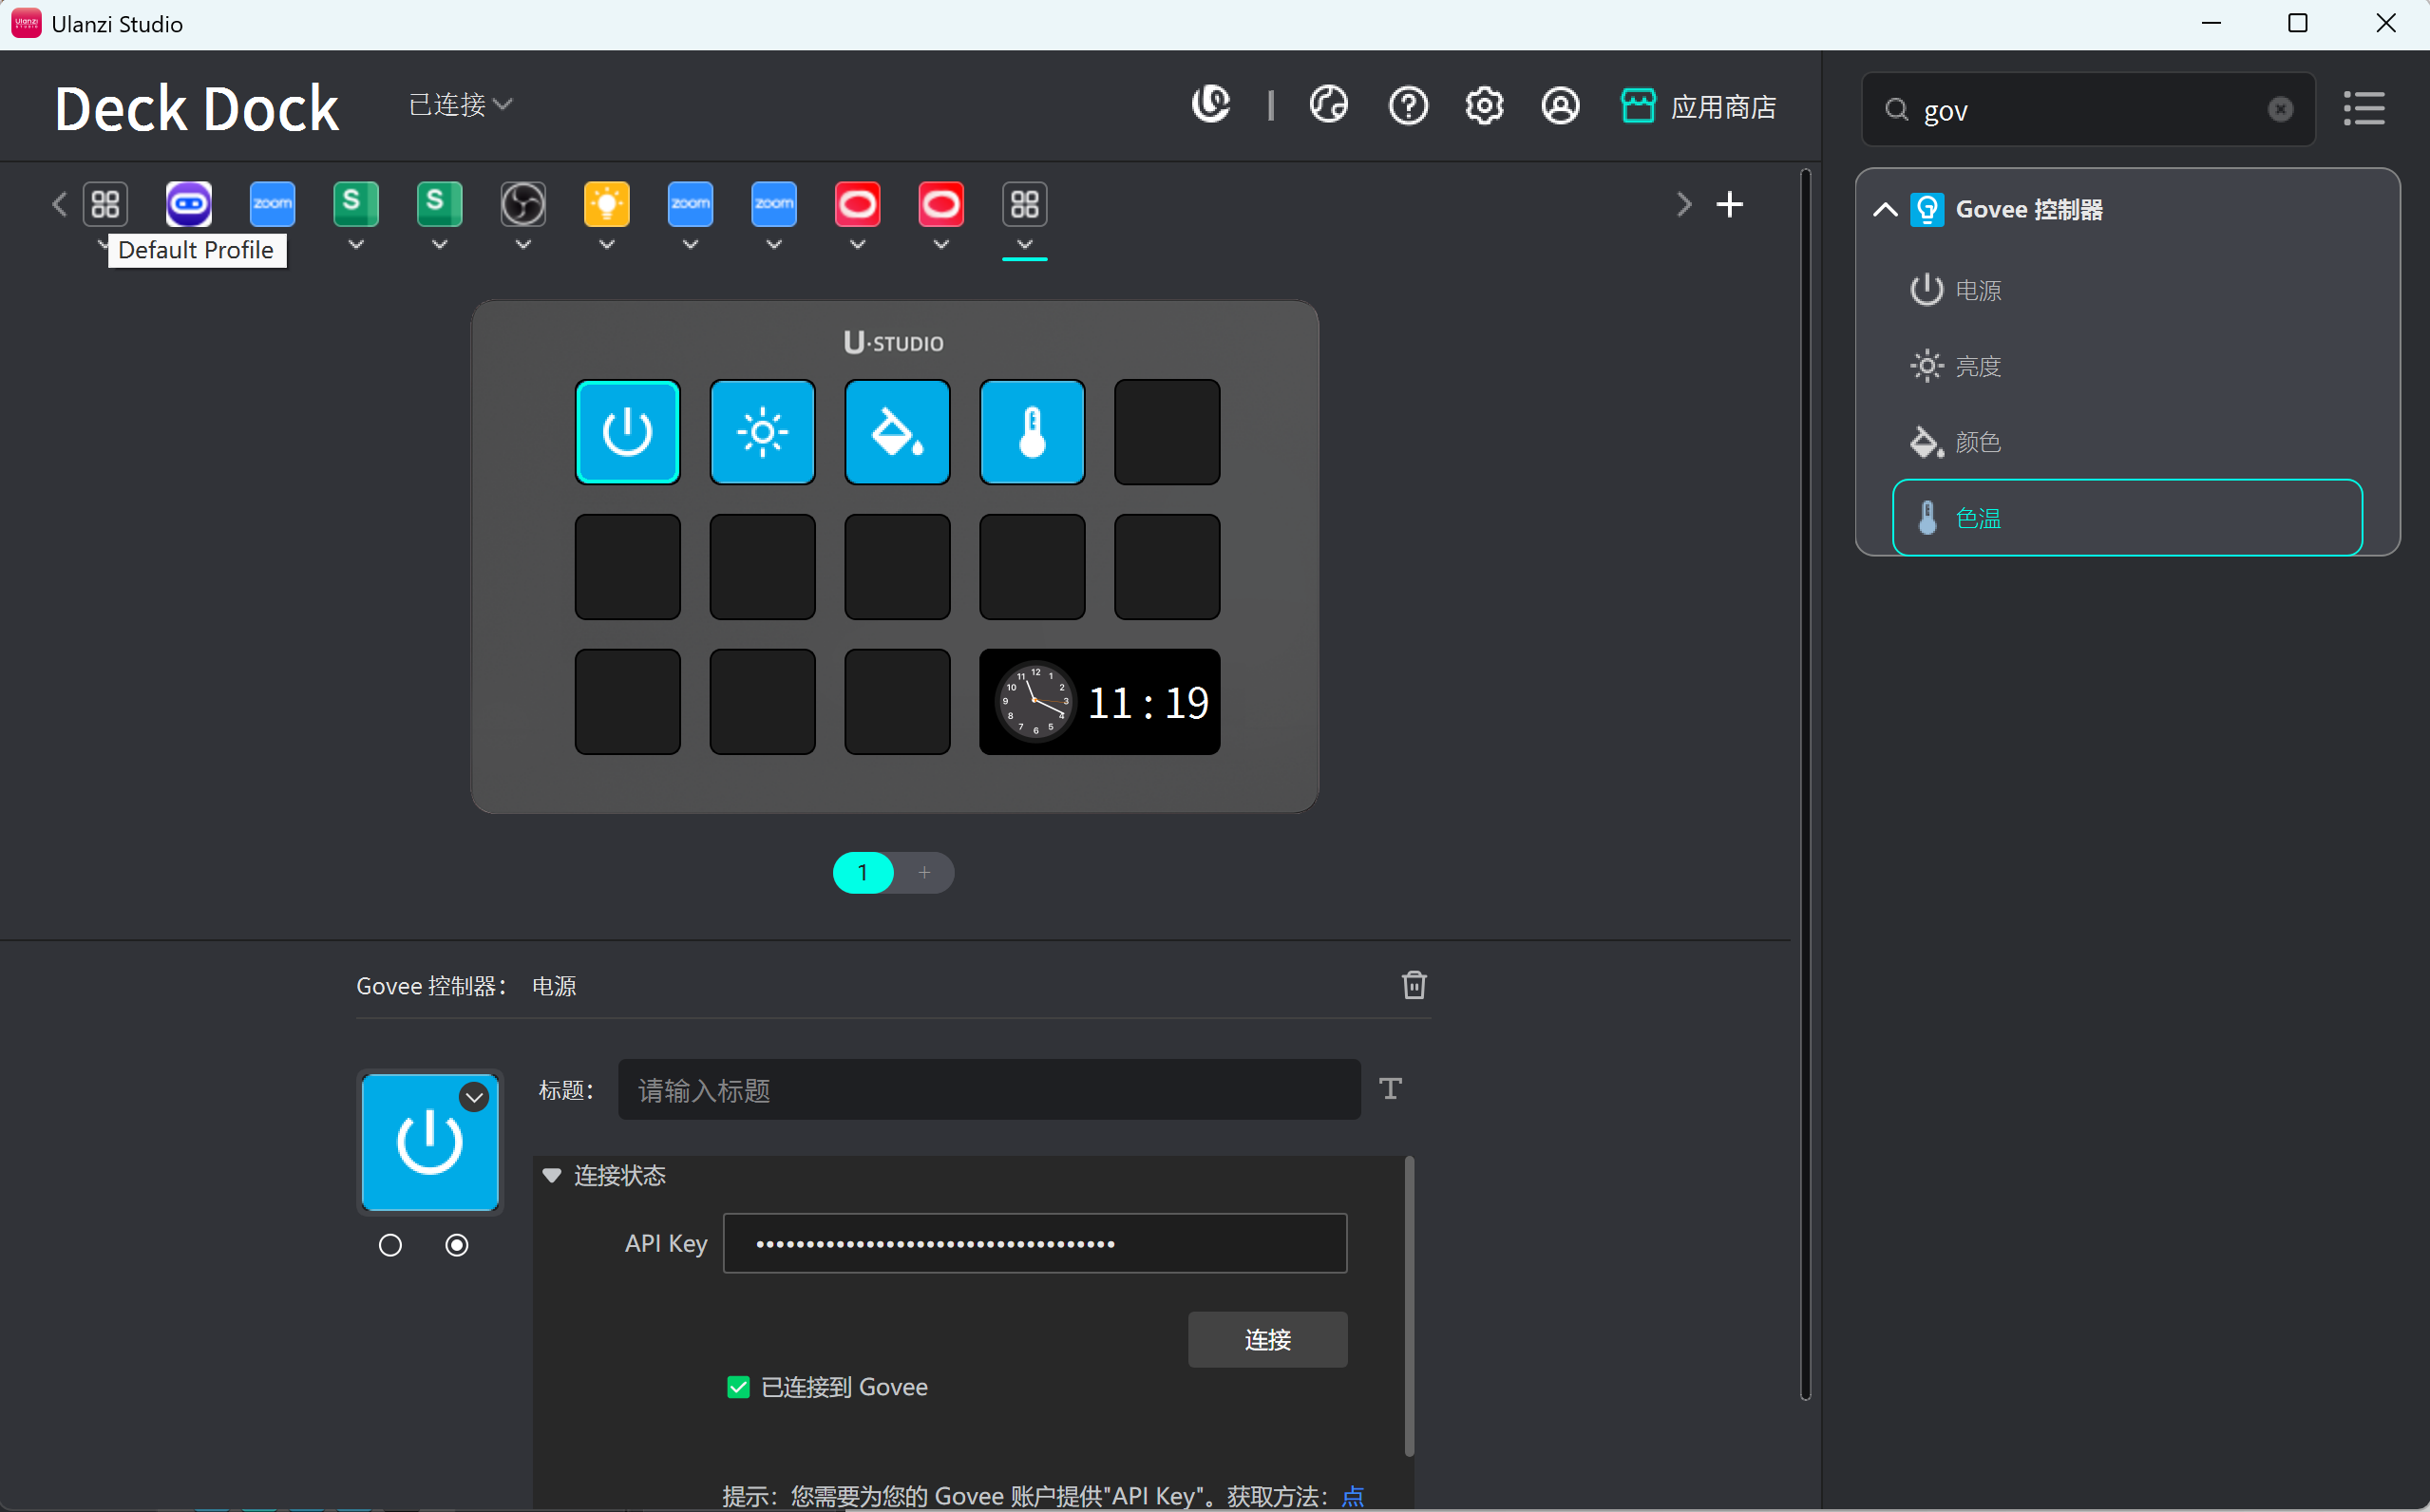The image size is (2430, 1512).
Task: Open settings gear in top toolbar
Action: click(x=1484, y=106)
